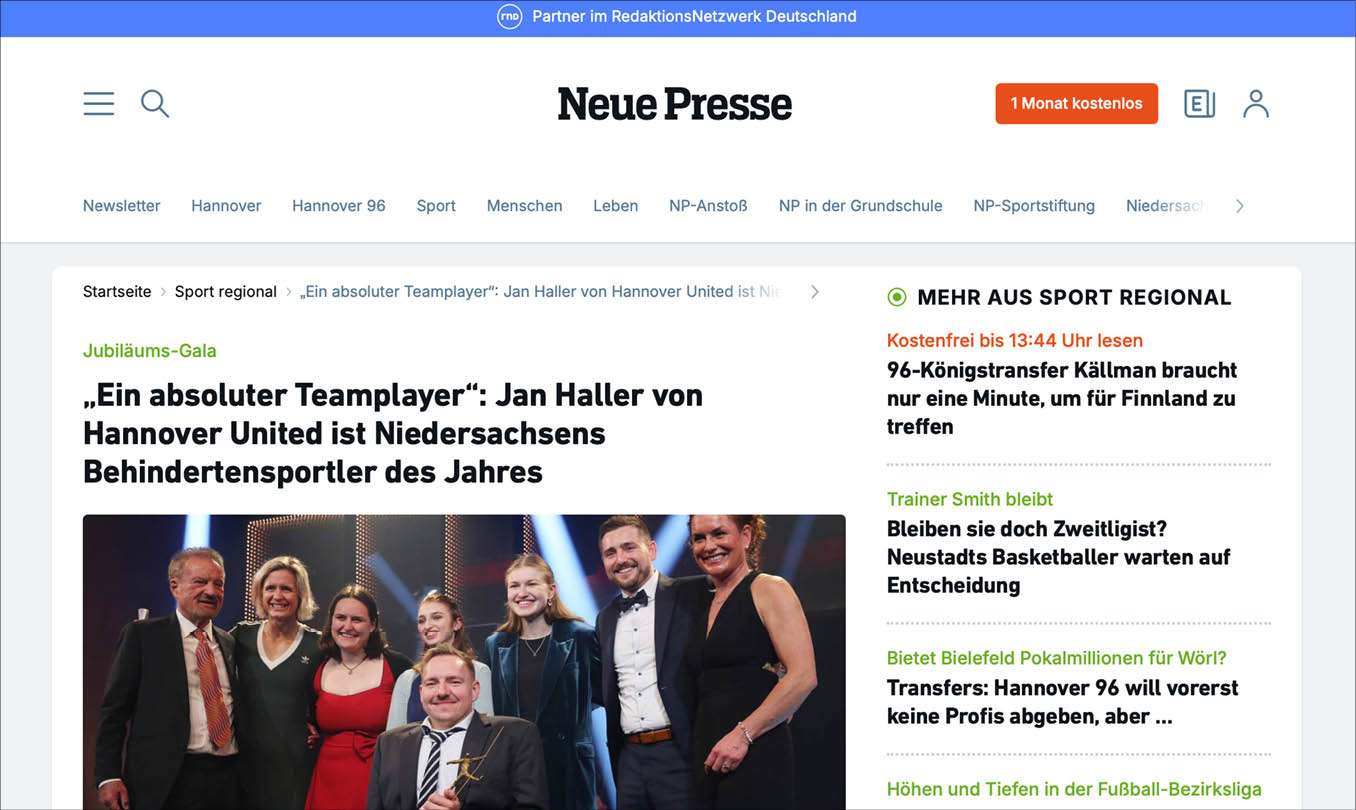Select the Hannover 96 menu item

click(338, 205)
